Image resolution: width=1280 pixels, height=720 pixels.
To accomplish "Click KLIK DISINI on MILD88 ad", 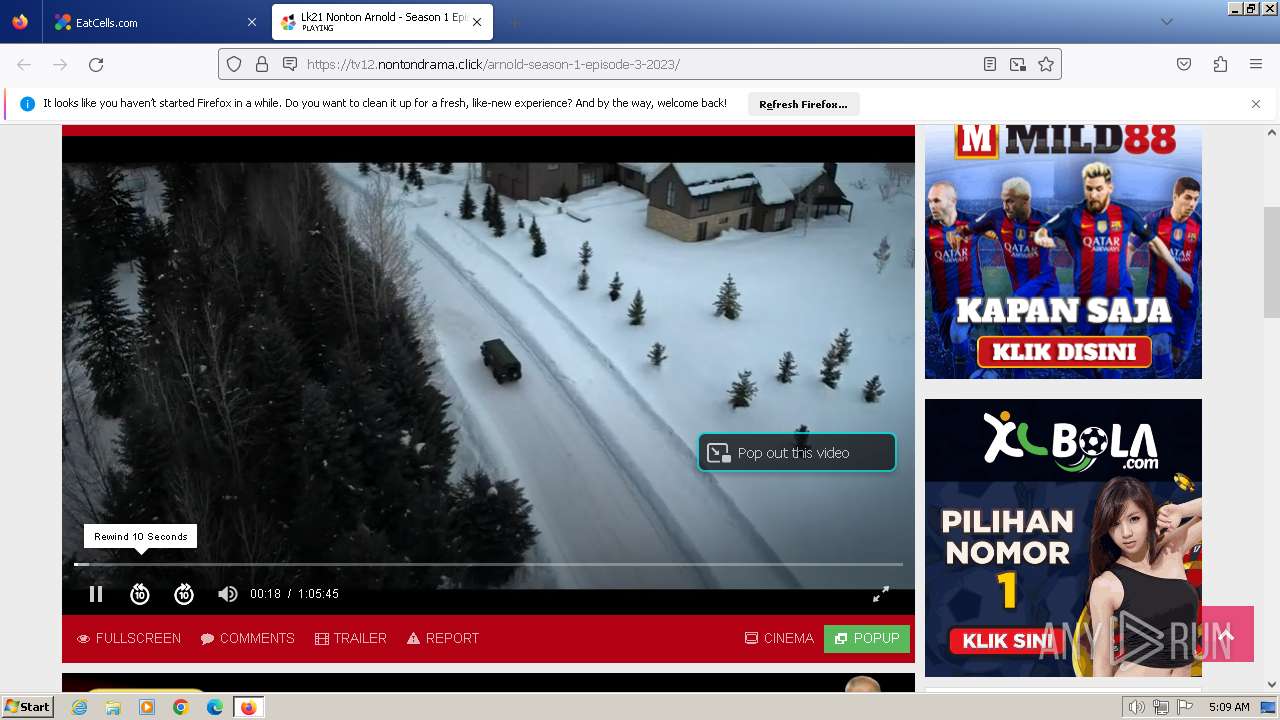I will [1063, 352].
